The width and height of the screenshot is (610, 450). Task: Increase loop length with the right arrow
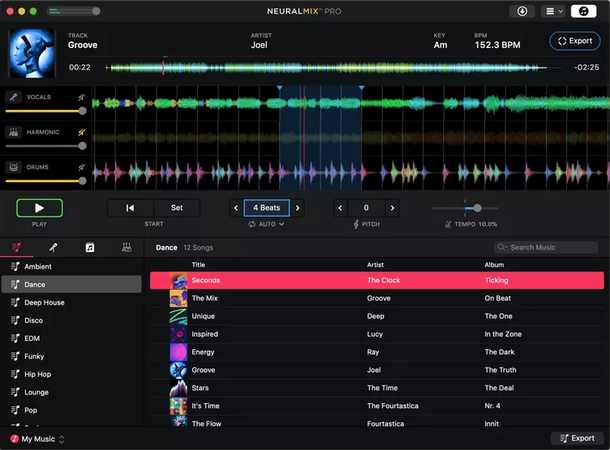tap(297, 208)
